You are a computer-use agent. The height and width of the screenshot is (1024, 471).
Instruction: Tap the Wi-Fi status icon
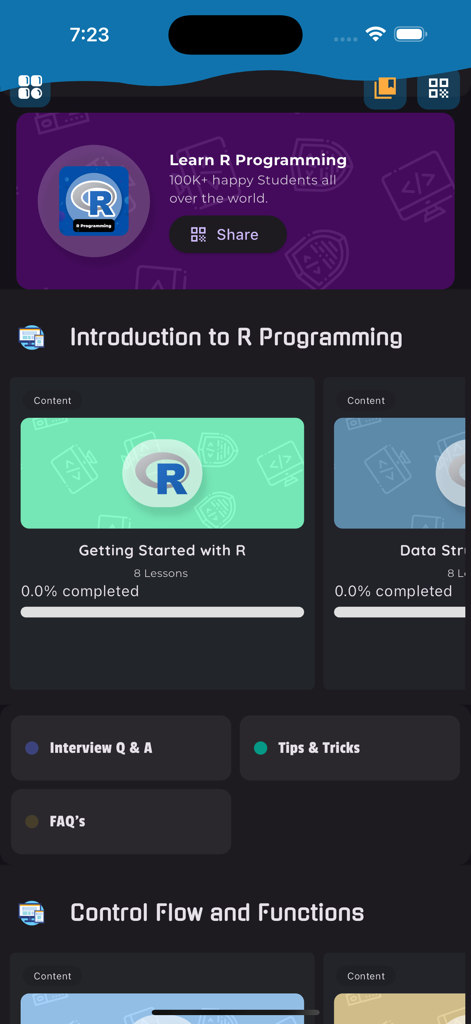376,34
